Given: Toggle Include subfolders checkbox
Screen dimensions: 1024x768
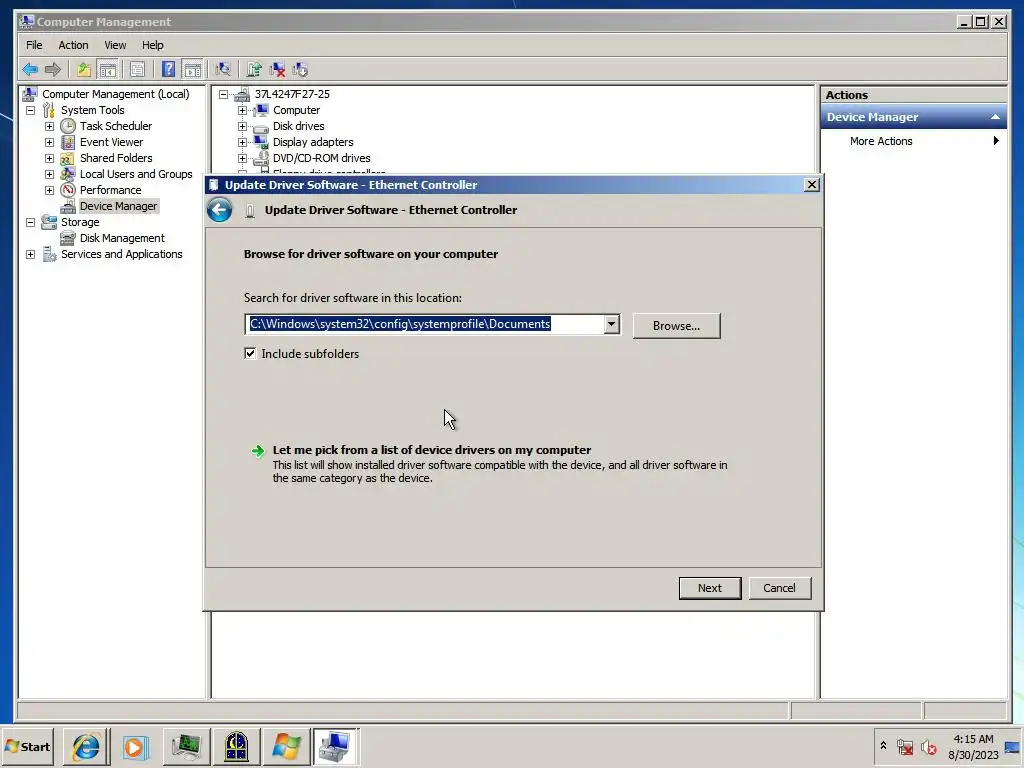Looking at the screenshot, I should click(250, 353).
